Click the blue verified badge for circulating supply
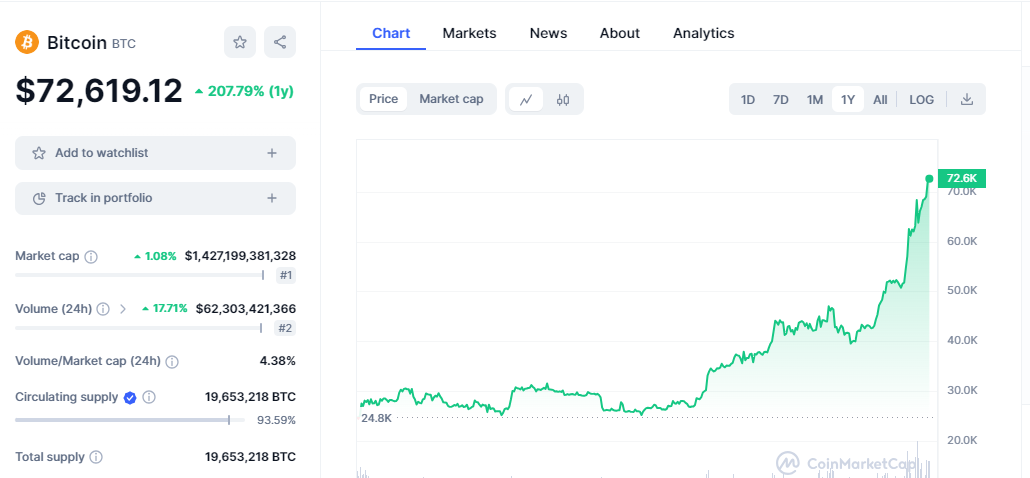The image size is (1030, 478). pos(130,397)
